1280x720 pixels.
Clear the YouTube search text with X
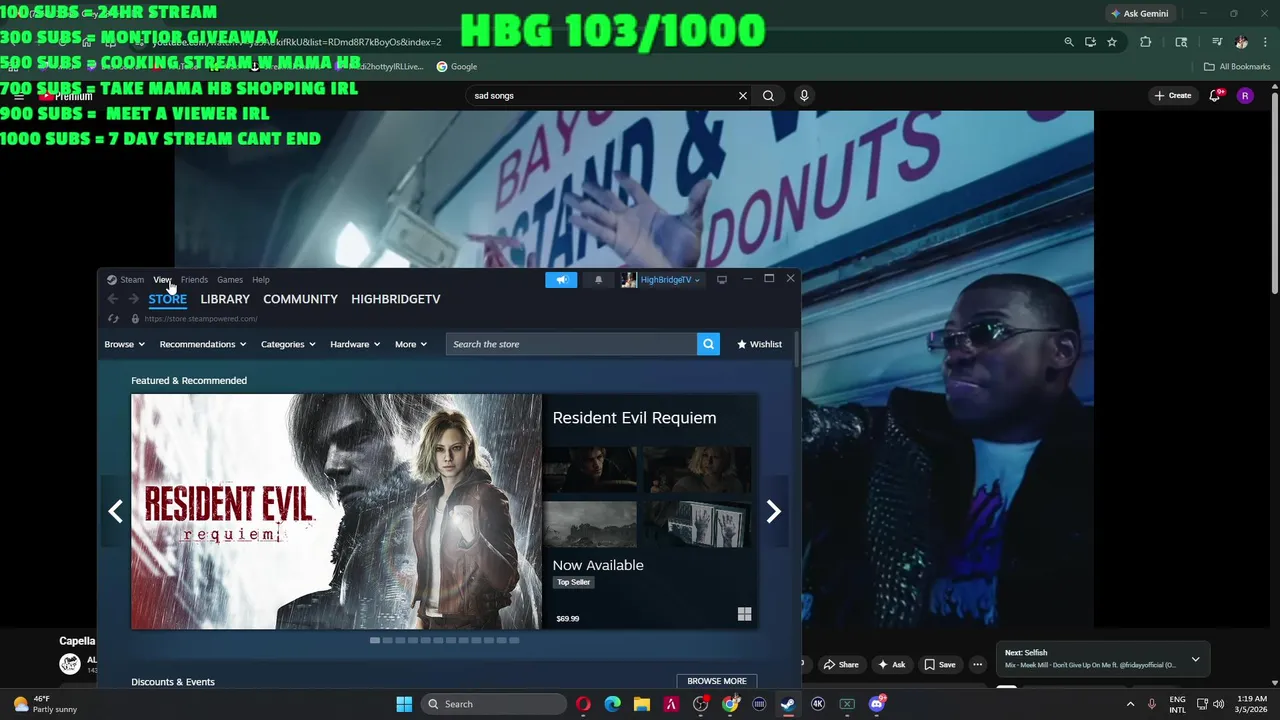743,96
